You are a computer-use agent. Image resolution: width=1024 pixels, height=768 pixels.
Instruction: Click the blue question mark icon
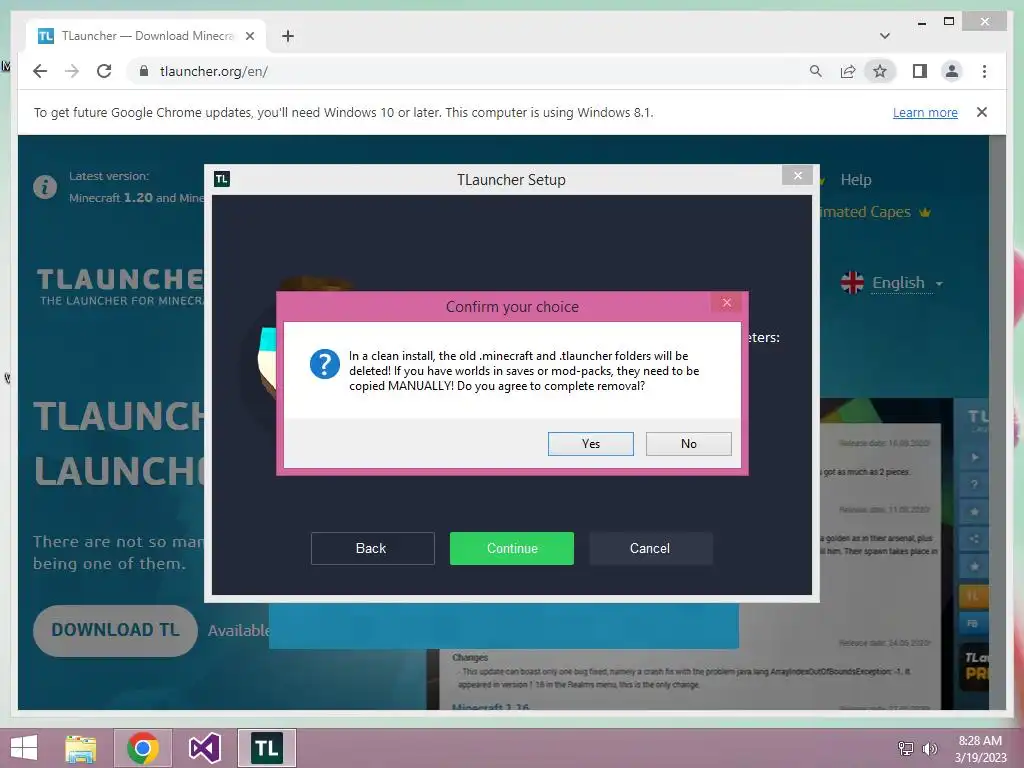(x=325, y=364)
